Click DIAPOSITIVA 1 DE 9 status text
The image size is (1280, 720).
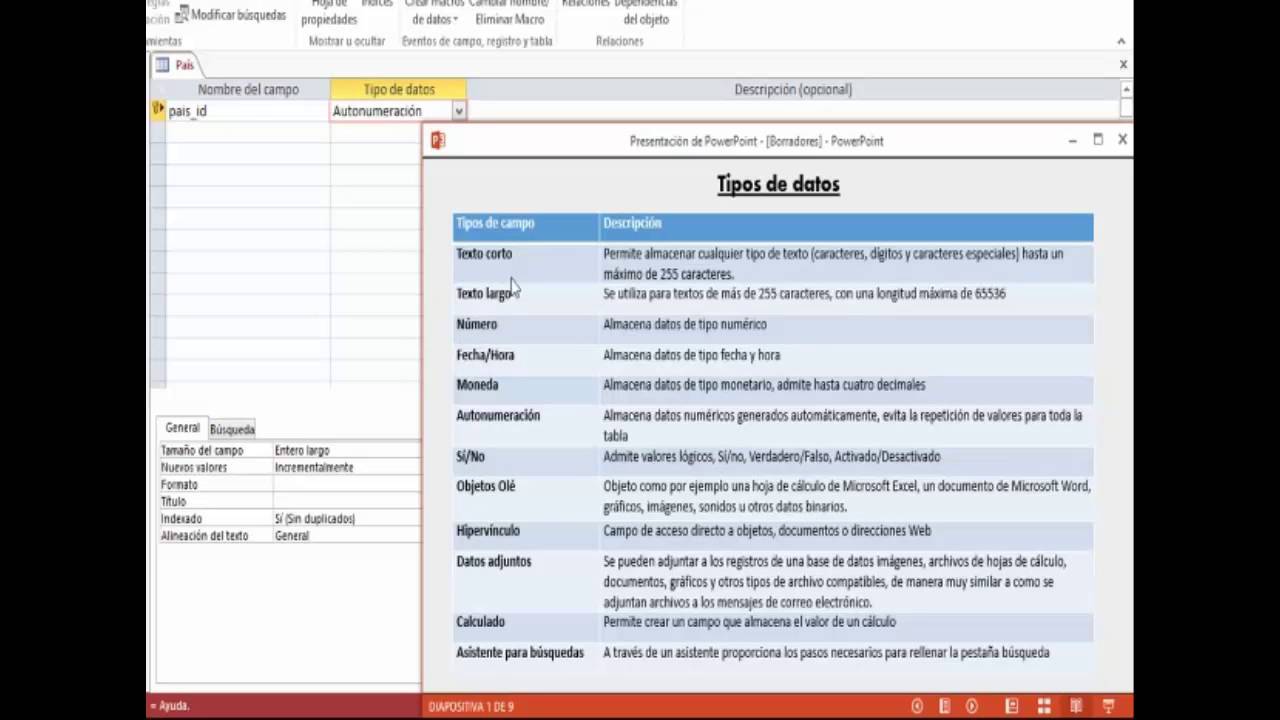pos(471,707)
